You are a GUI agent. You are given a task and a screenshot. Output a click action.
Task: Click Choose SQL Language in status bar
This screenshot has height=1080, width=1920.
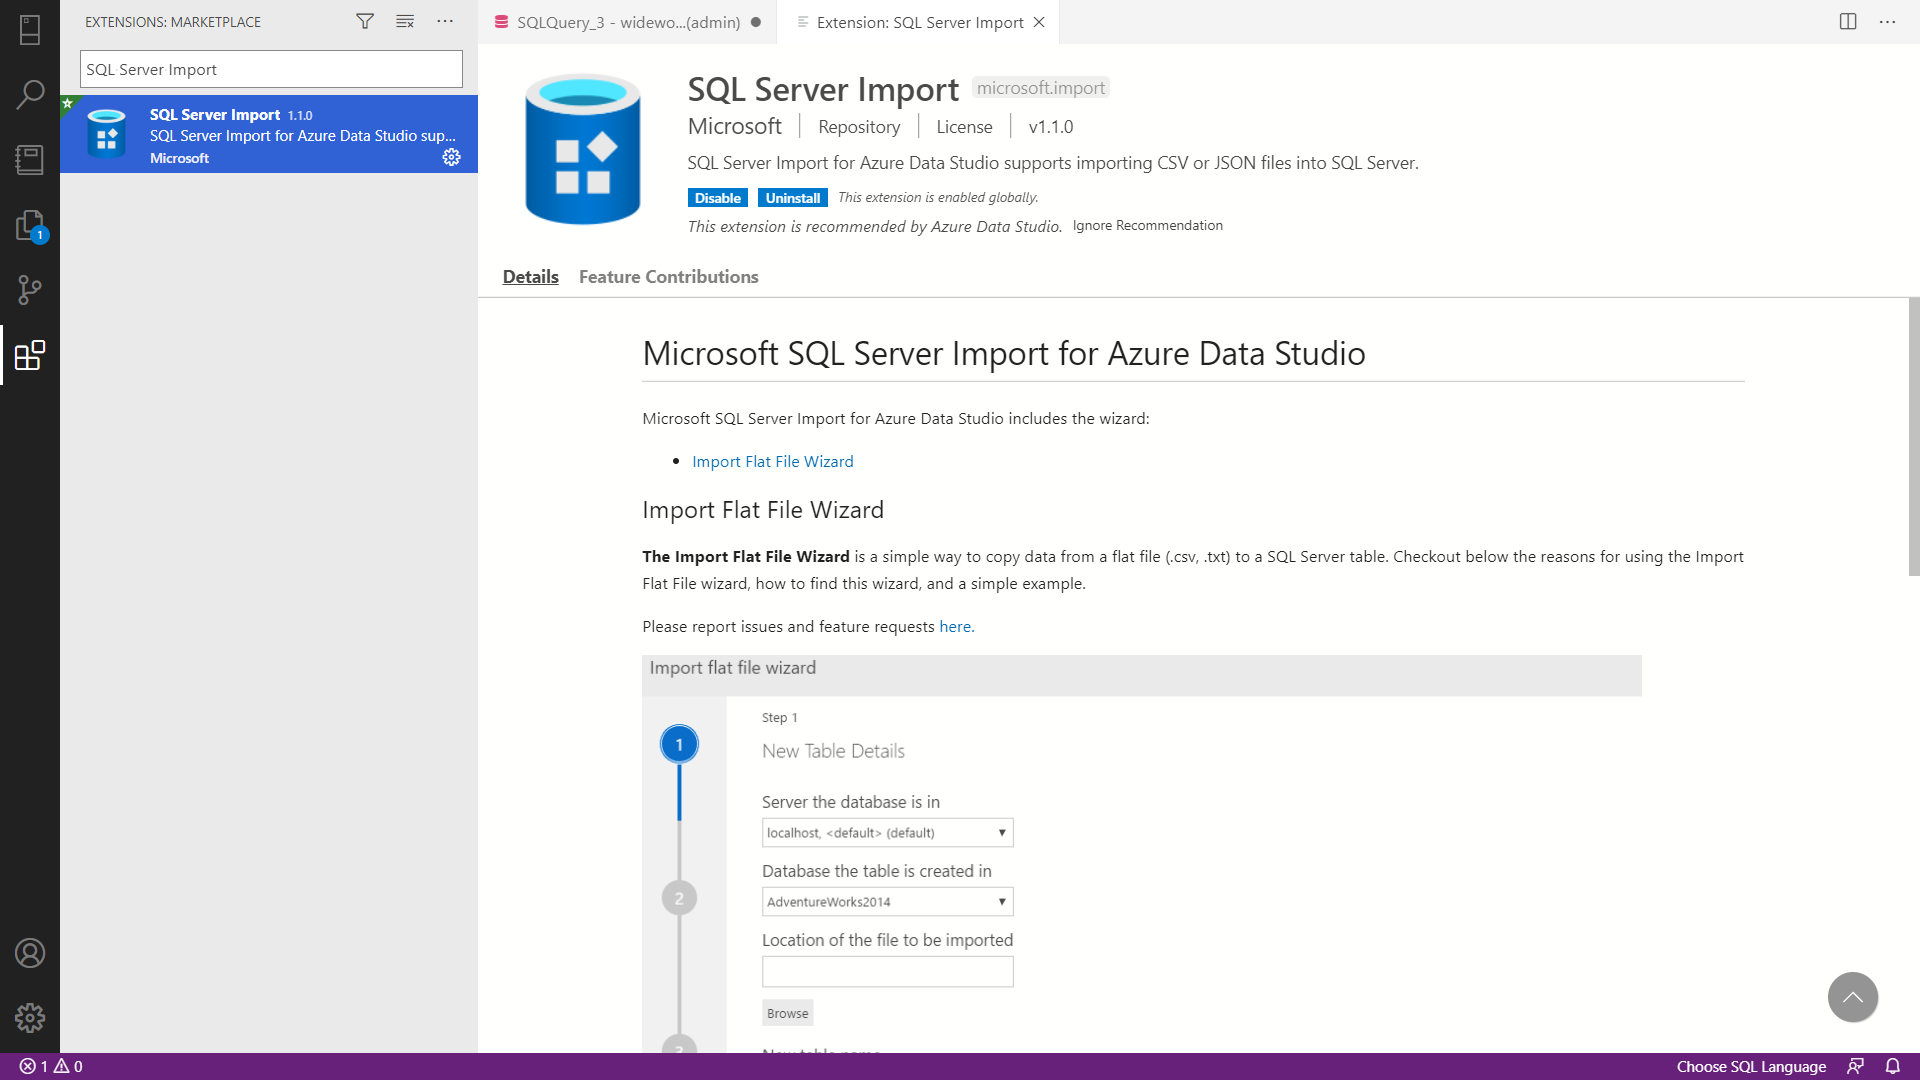point(1751,1066)
